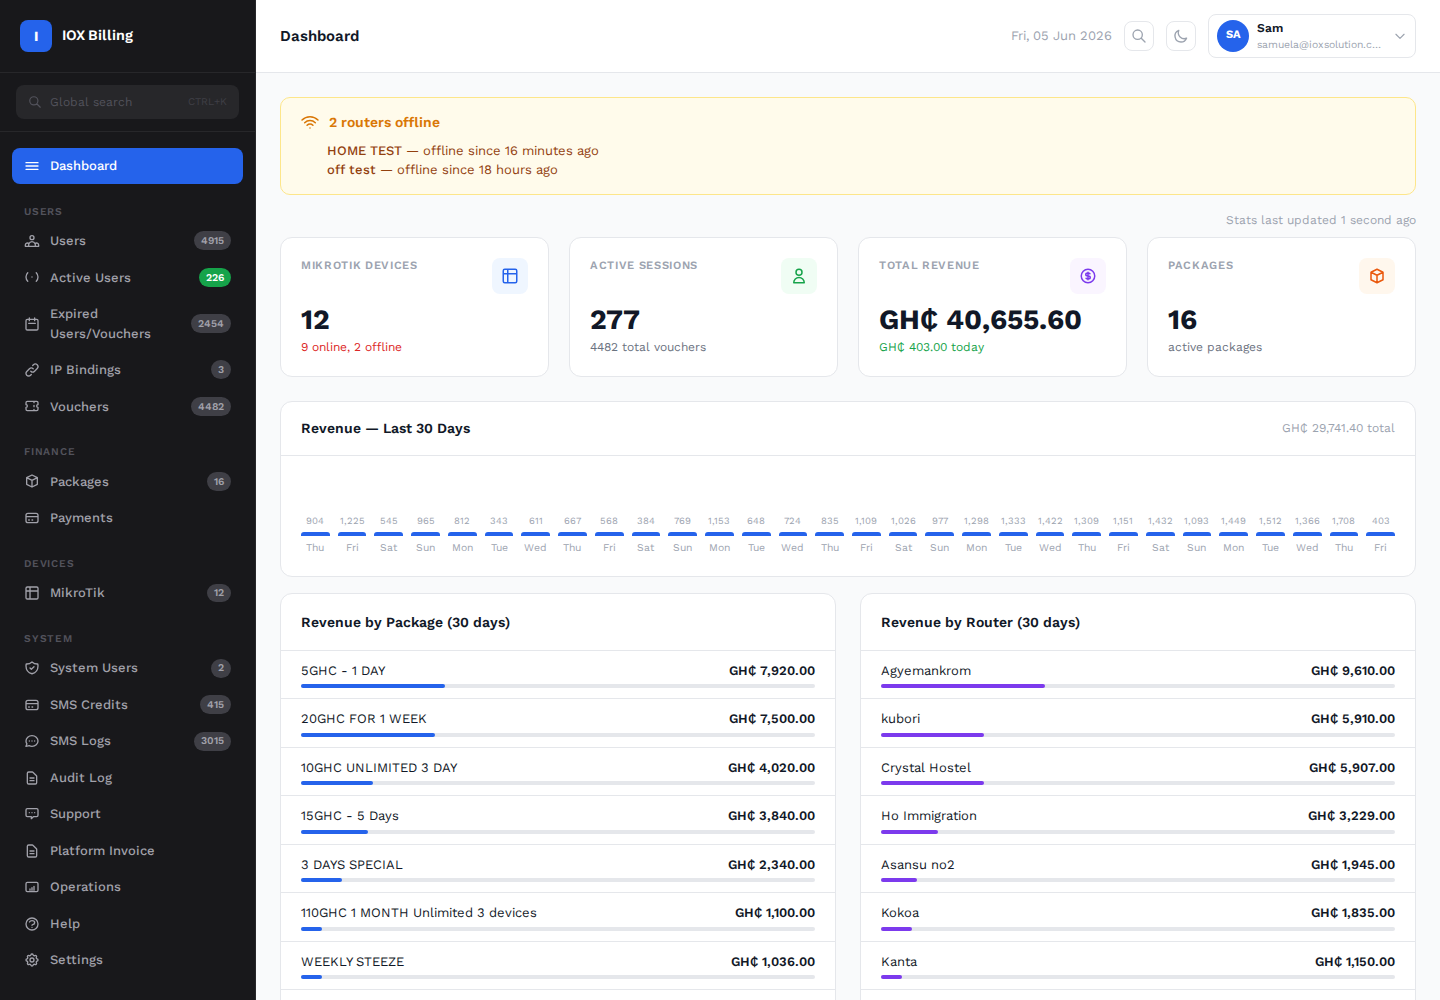The image size is (1440, 1000).
Task: Click the Platform Invoice icon
Action: click(32, 851)
